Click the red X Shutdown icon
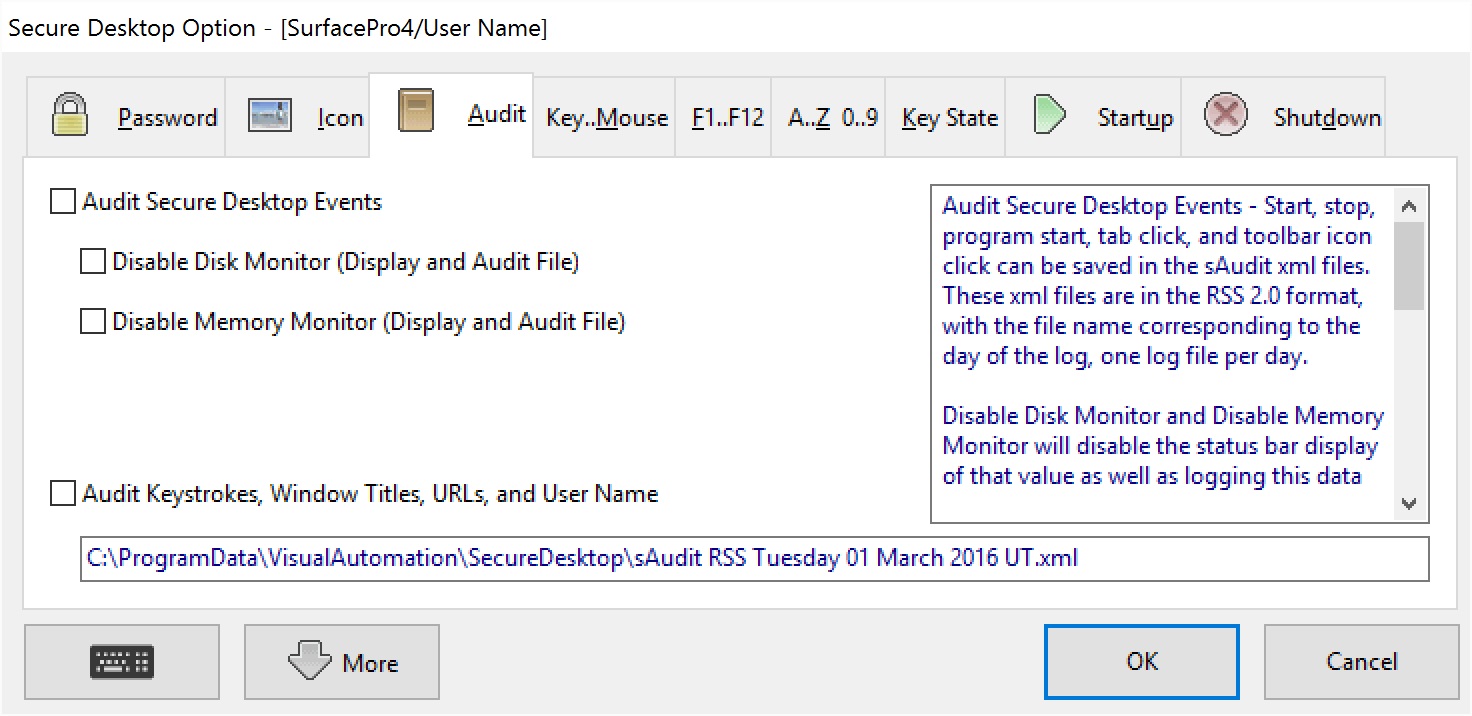 coord(1225,116)
